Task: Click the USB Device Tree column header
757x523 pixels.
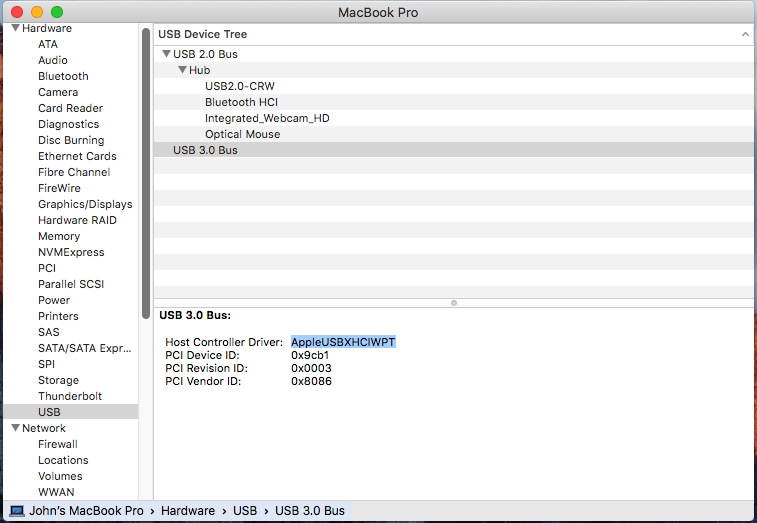Action: (x=453, y=34)
